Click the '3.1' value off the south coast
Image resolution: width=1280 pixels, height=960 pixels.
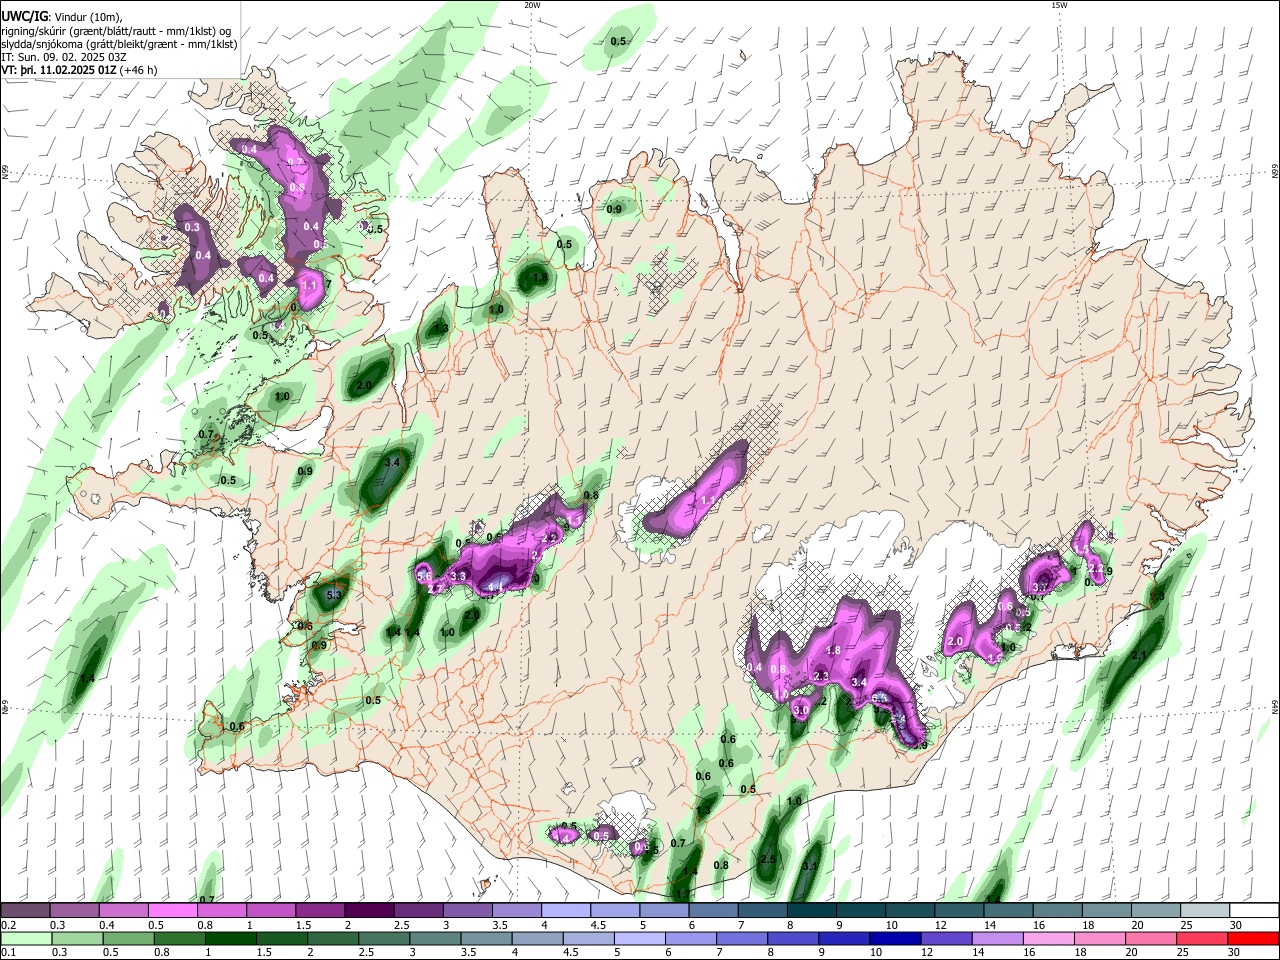tap(811, 866)
